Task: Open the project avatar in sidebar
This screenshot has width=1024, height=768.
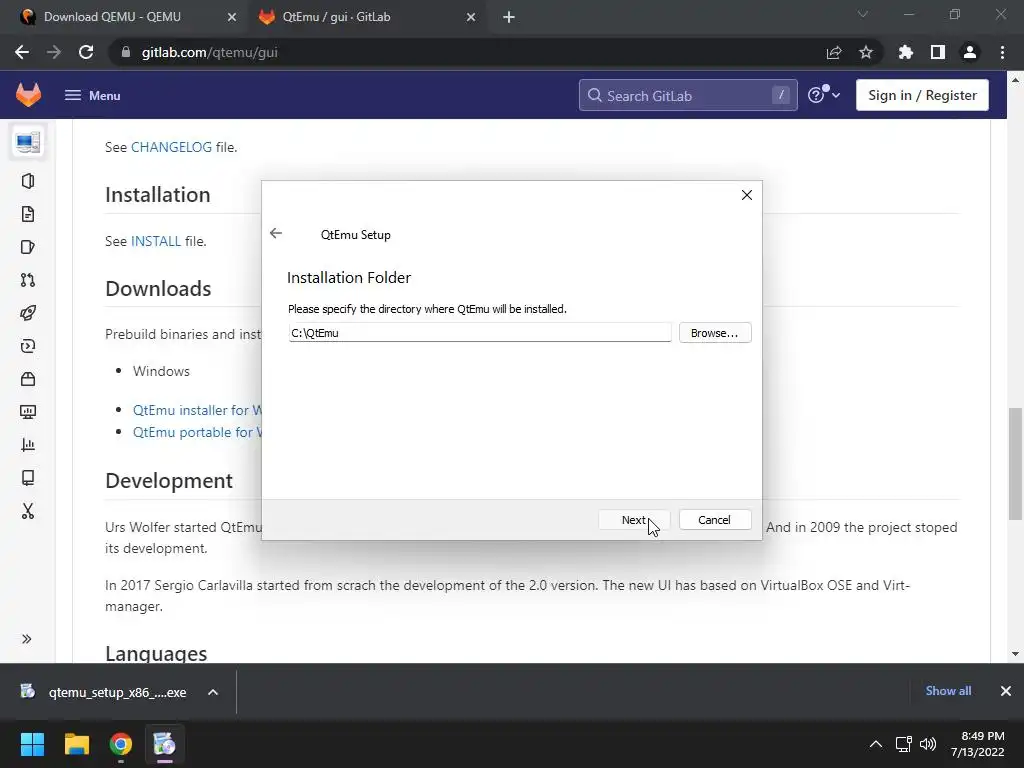Action: click(x=28, y=141)
